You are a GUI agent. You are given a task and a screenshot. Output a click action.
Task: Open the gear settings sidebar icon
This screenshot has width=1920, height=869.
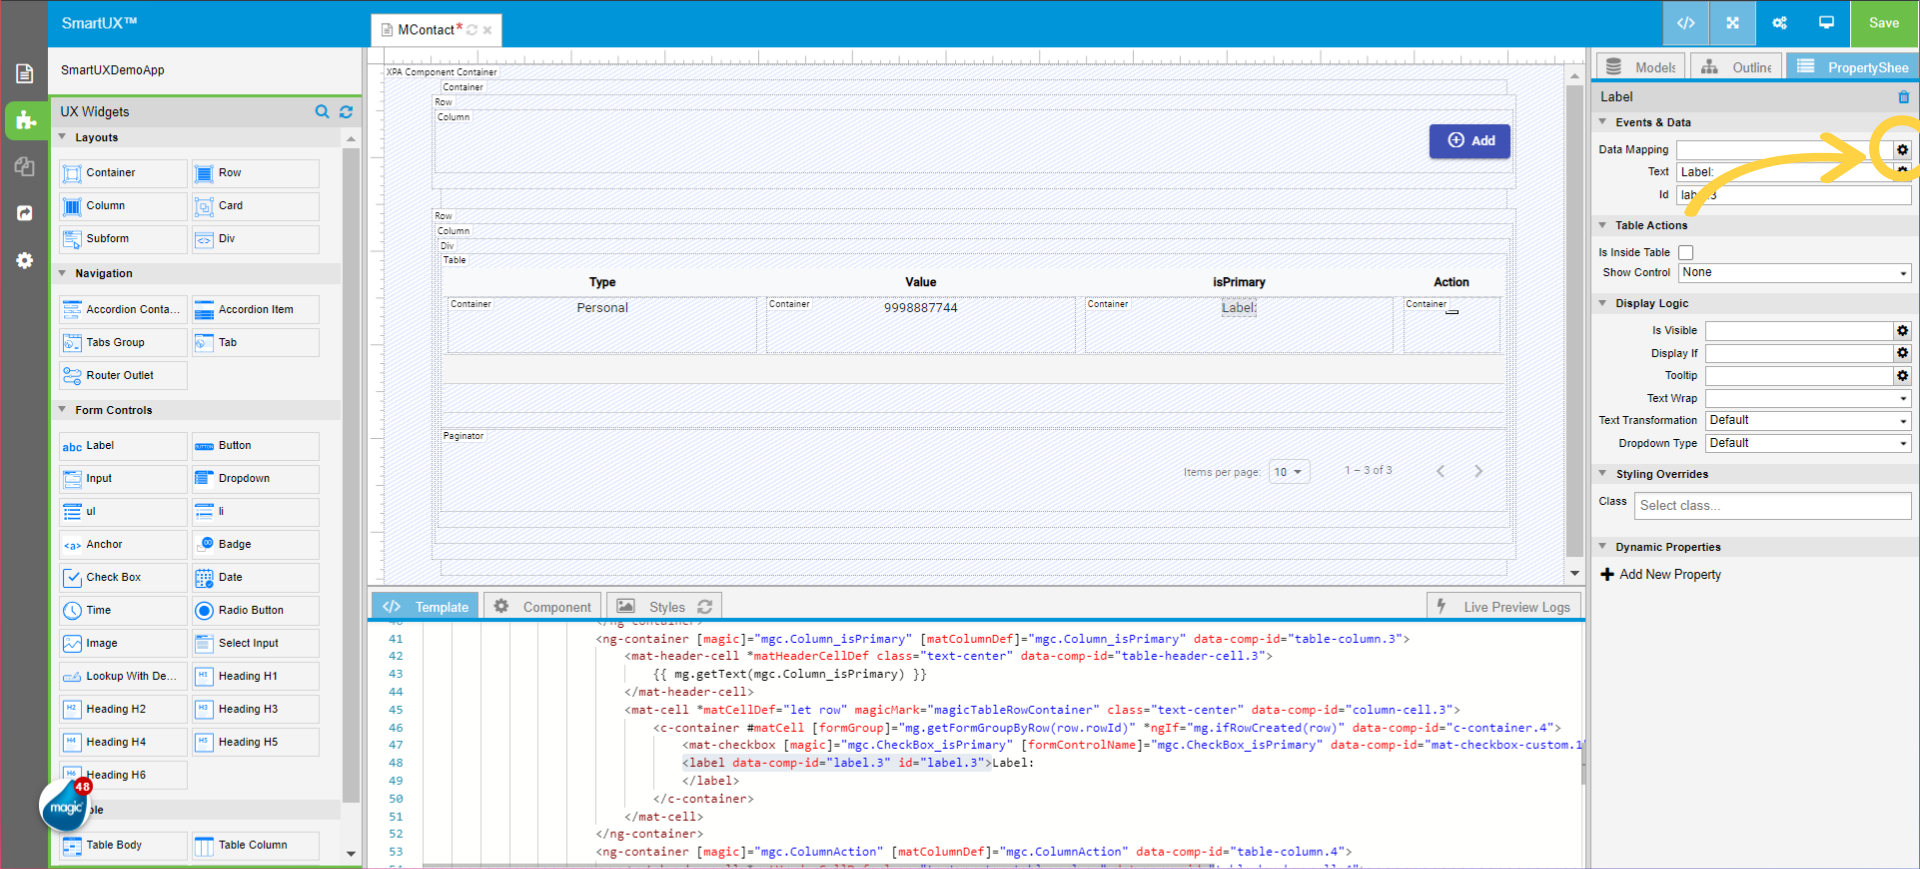click(x=24, y=260)
